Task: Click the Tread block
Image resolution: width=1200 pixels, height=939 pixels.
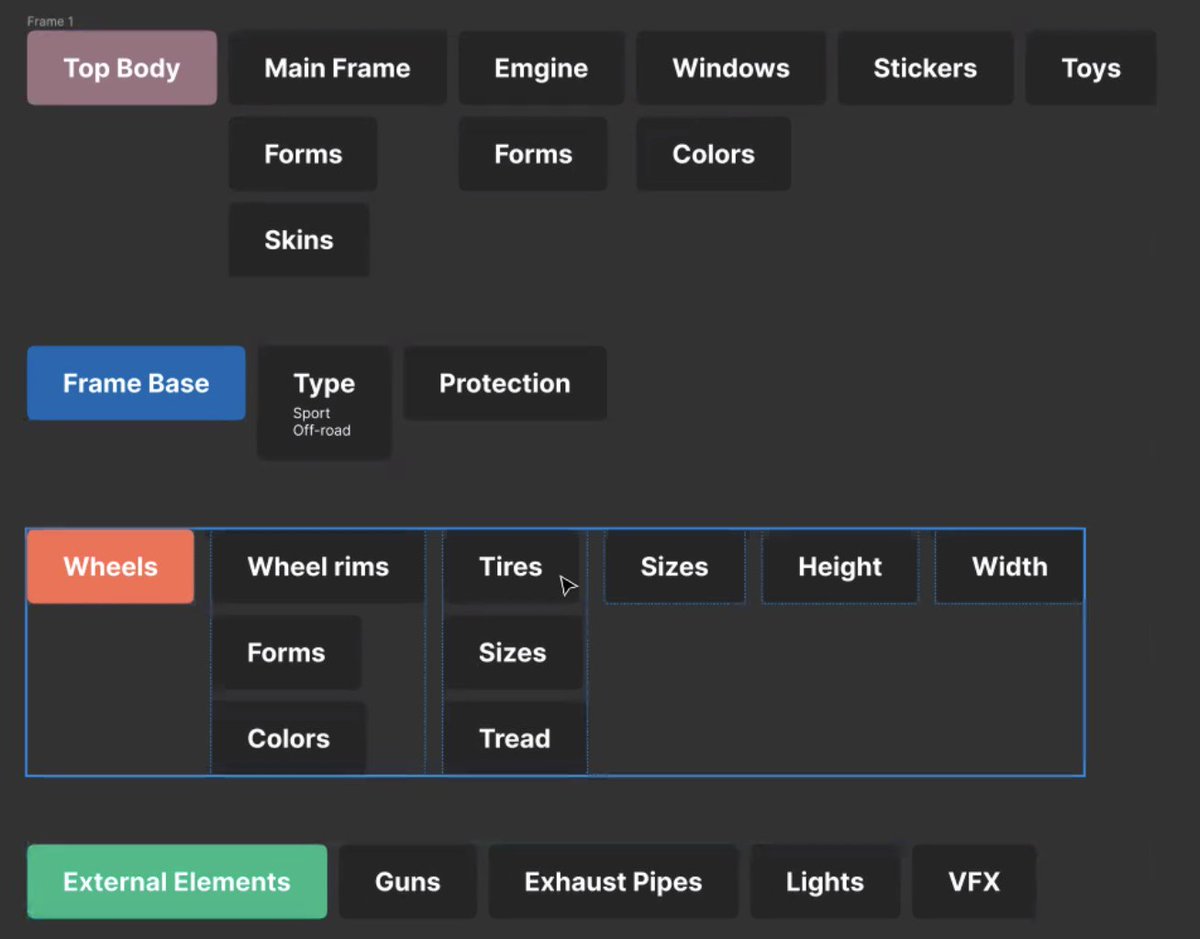Action: (x=515, y=739)
